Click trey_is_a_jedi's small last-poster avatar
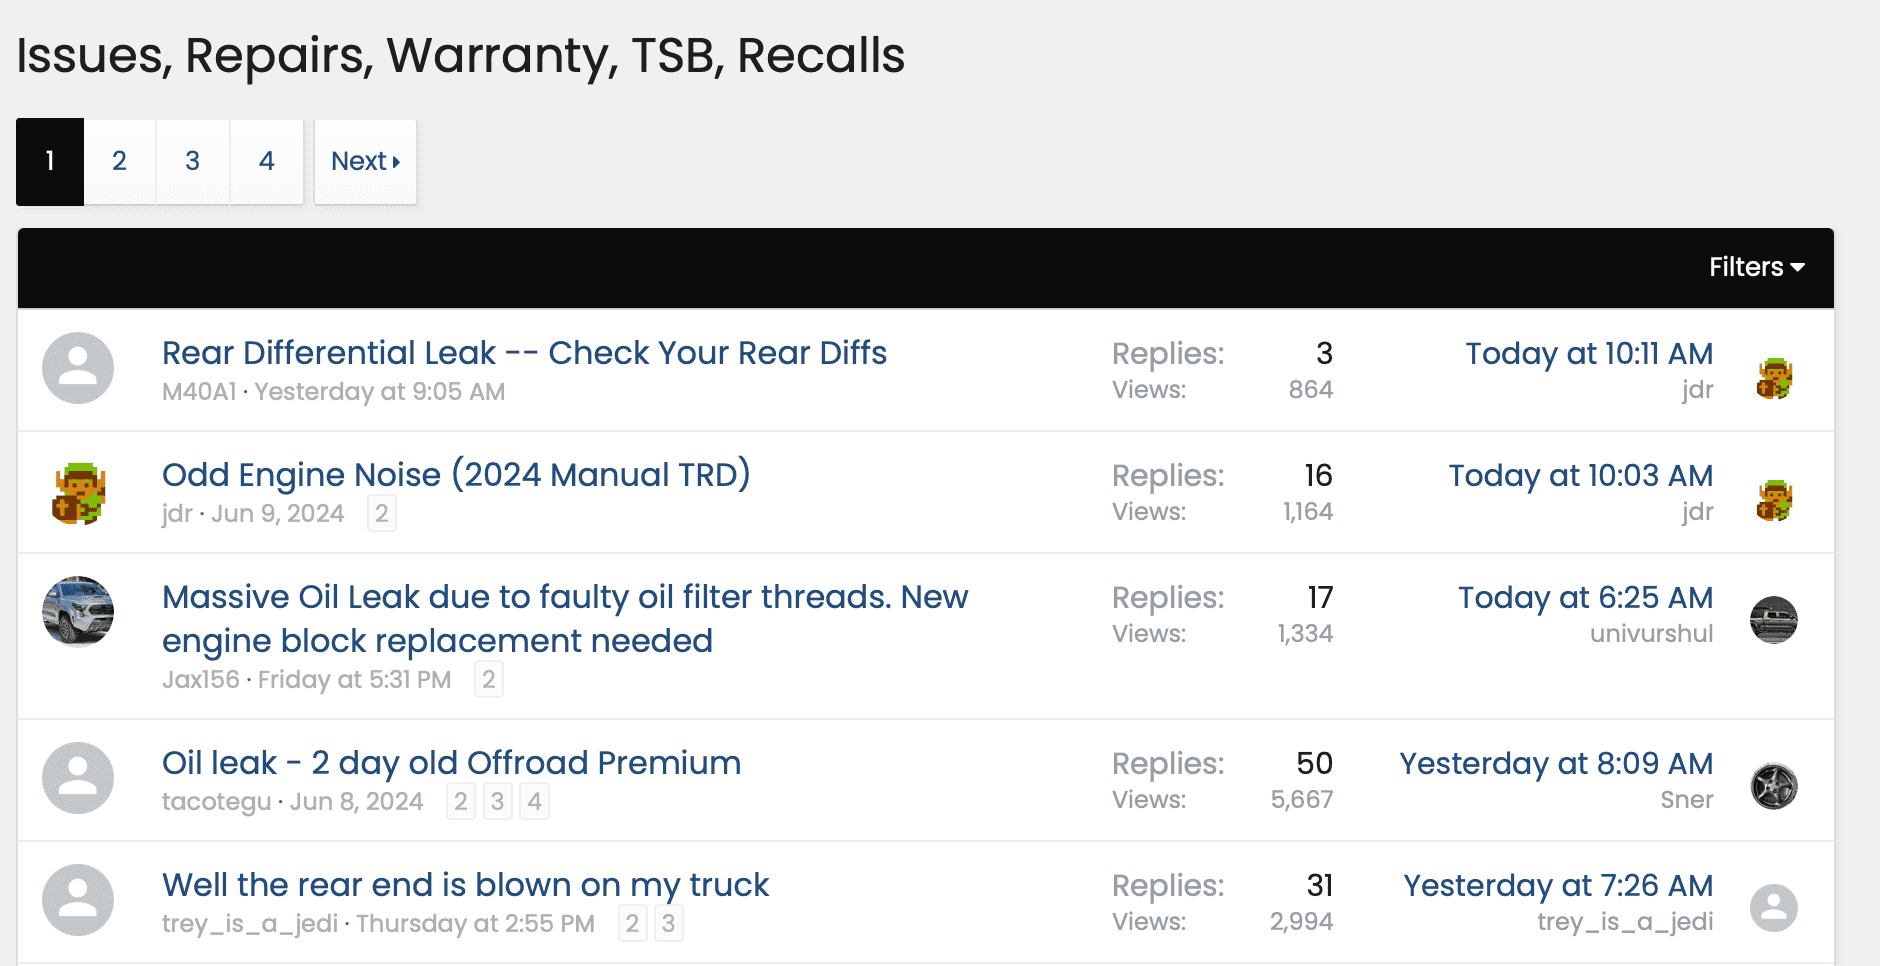 (1774, 908)
